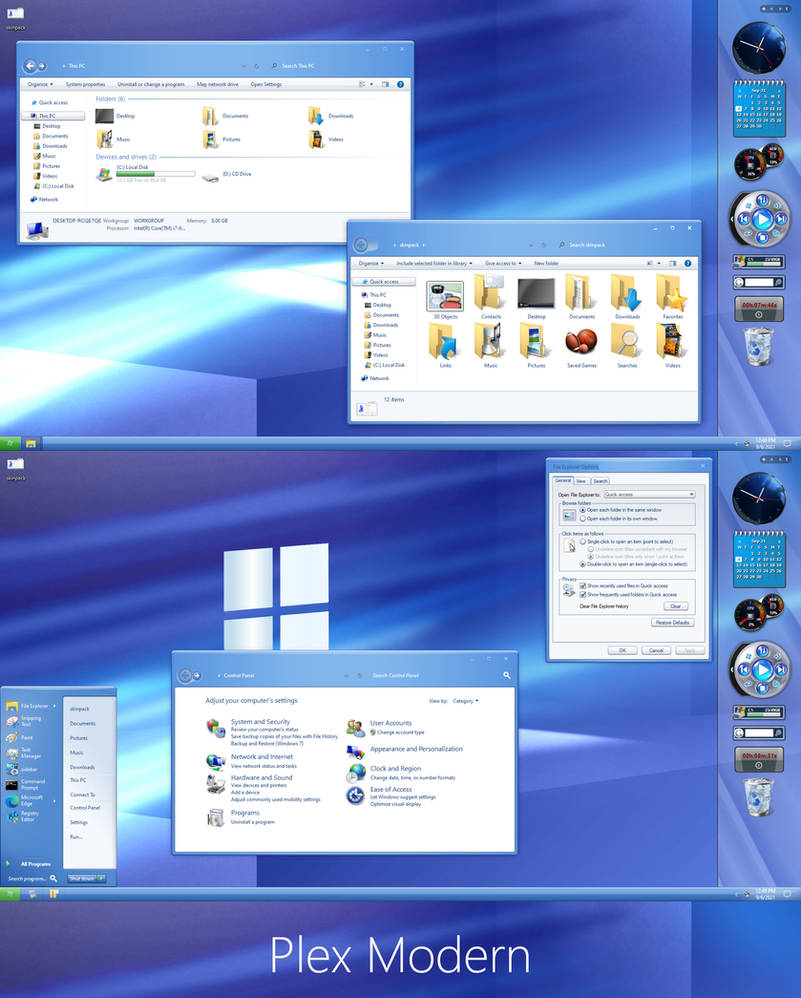Expand the shutdown options arrow

click(x=102, y=878)
